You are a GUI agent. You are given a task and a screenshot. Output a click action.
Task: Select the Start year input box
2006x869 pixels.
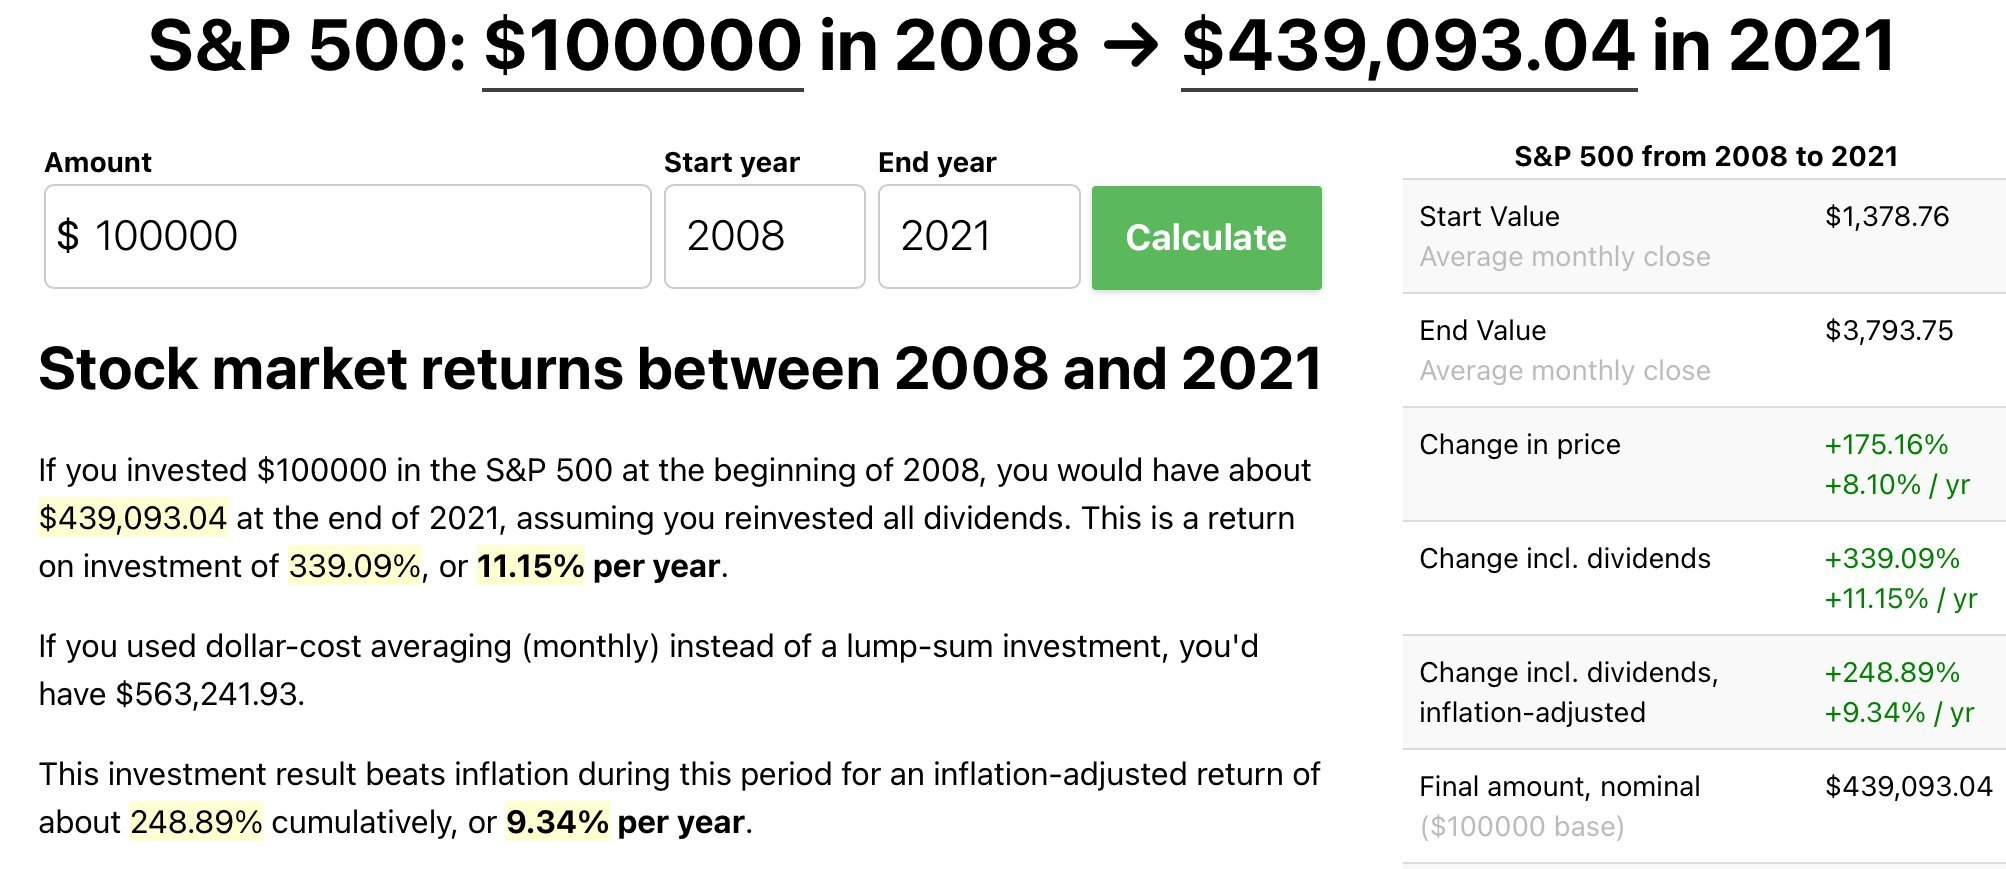[x=764, y=237]
